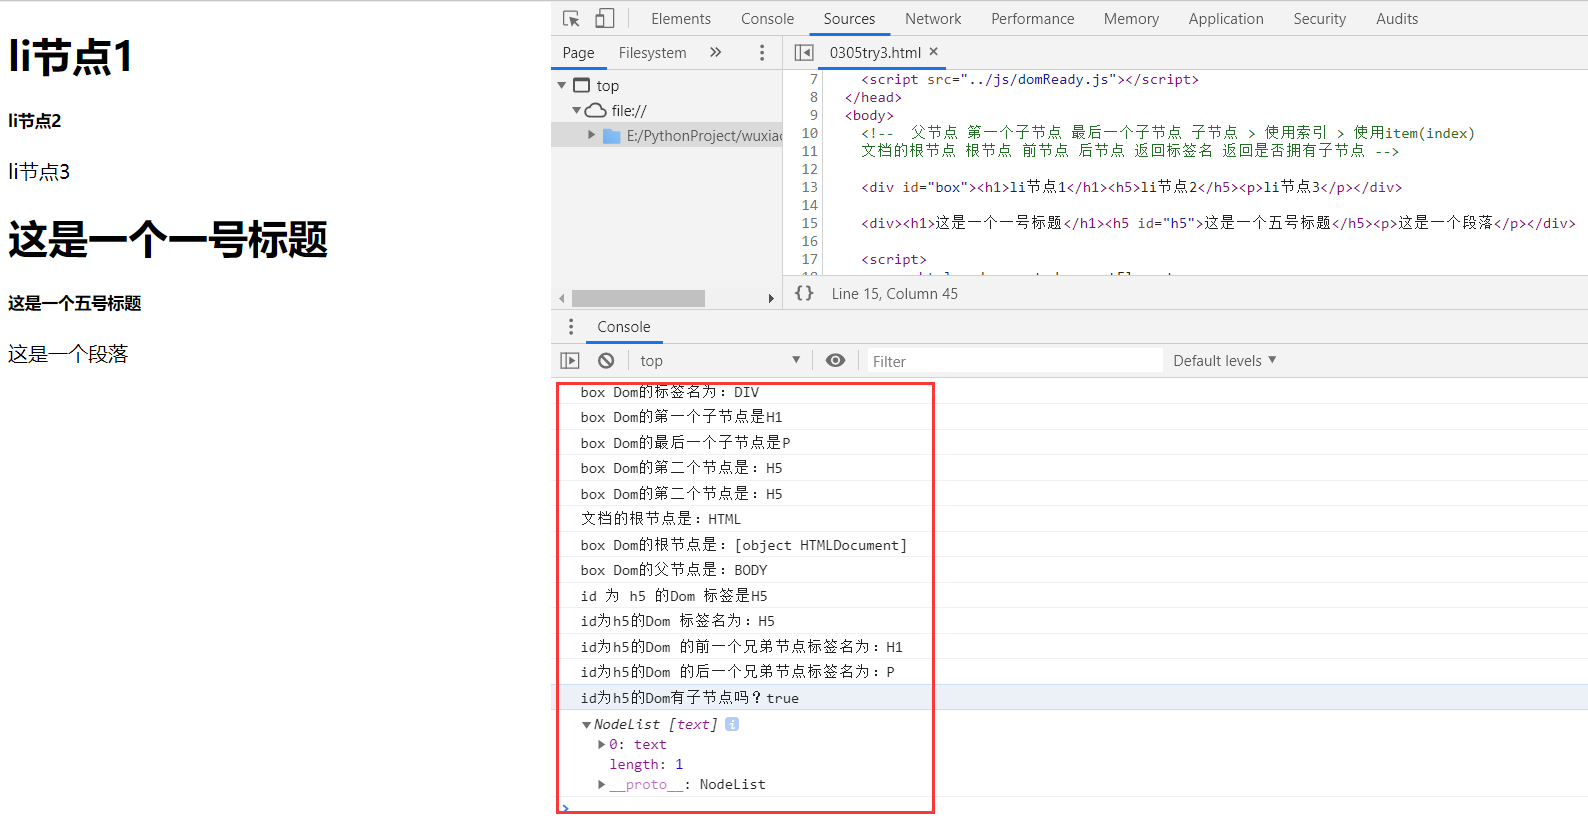This screenshot has height=836, width=1588.
Task: Click log line '文档的根节点是: HTML'
Action: point(661,519)
